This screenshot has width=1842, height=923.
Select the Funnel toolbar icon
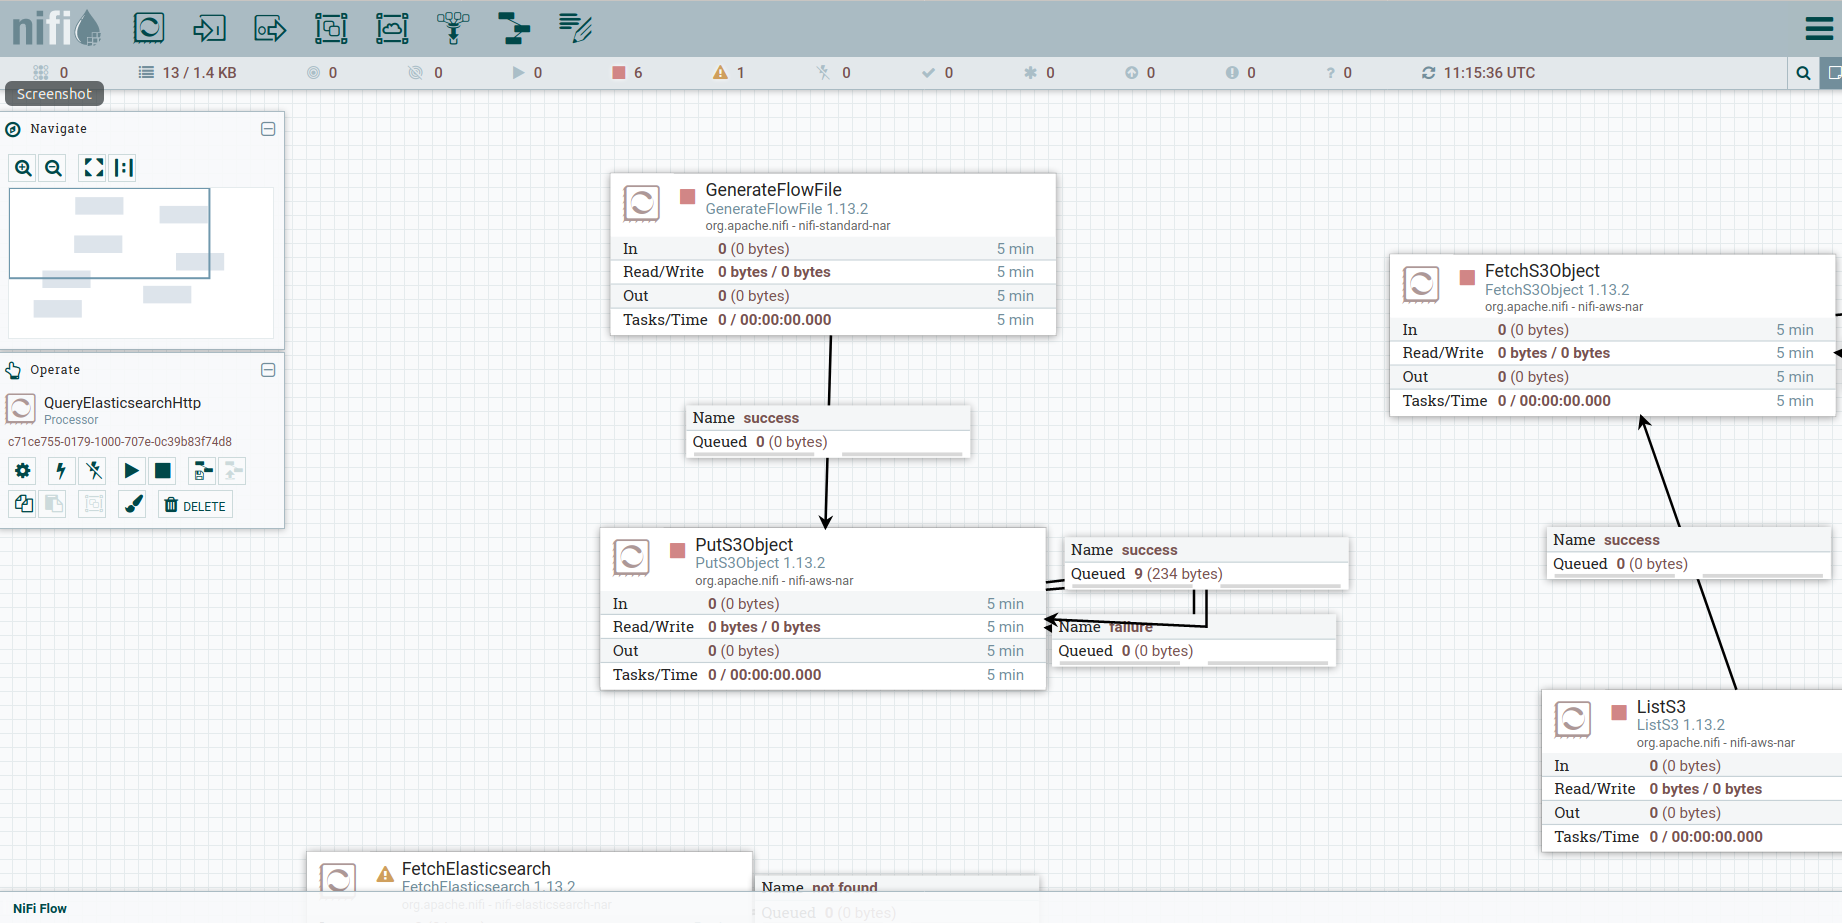pos(453,28)
